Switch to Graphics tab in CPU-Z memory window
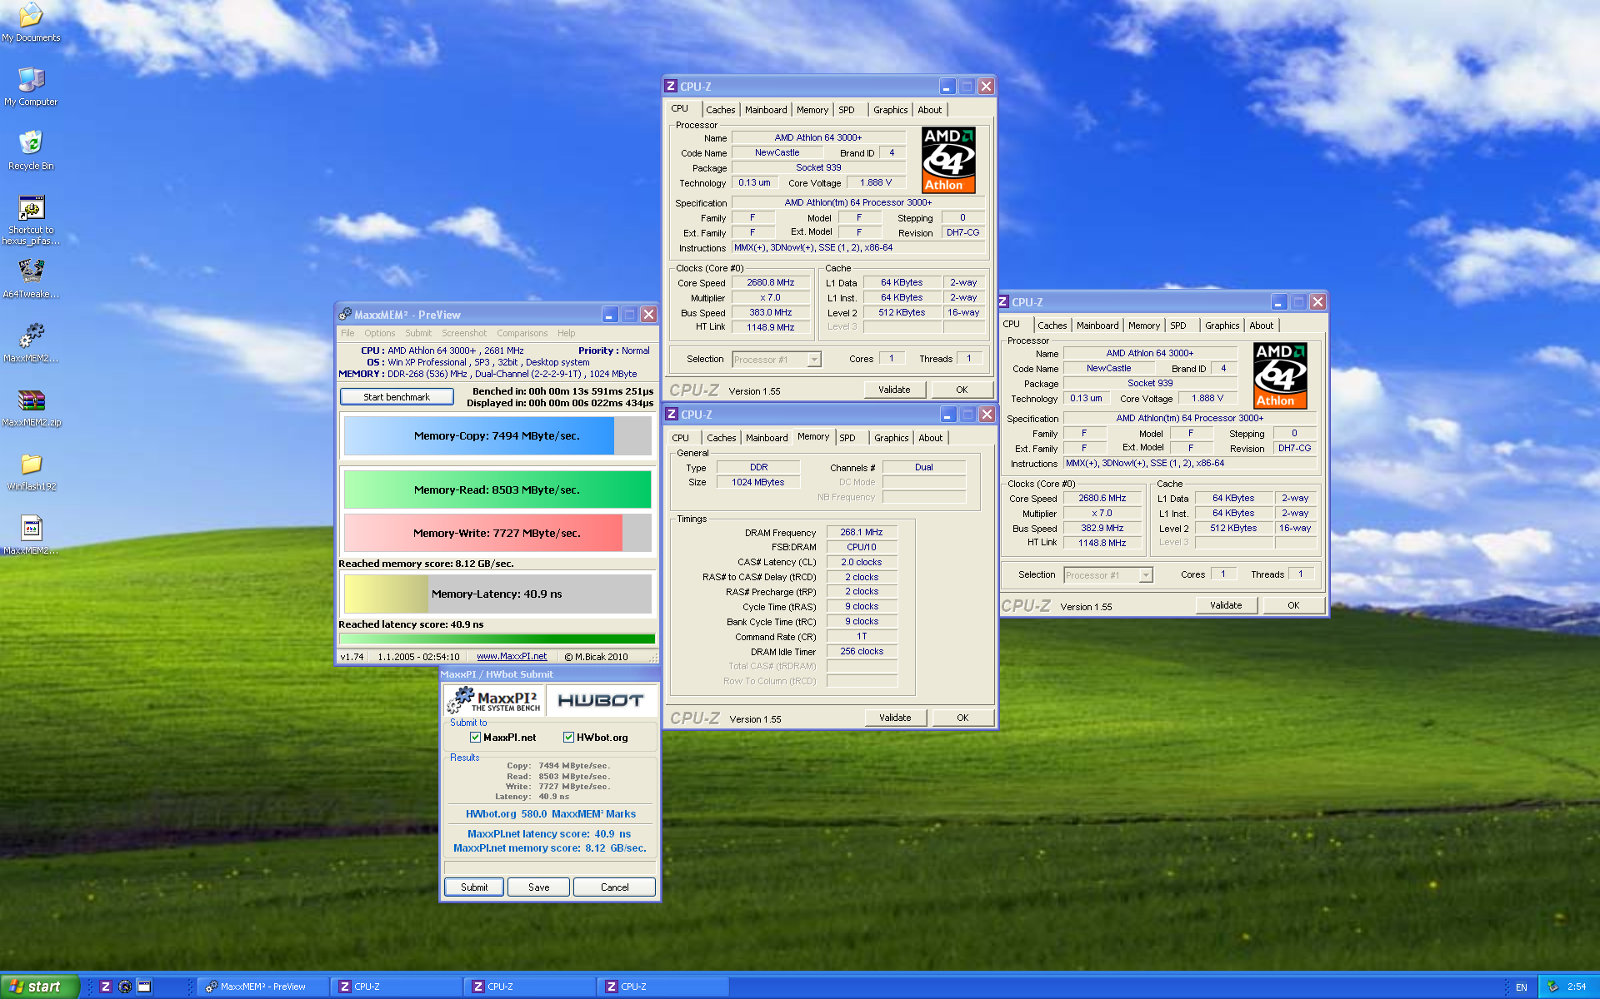This screenshot has width=1600, height=999. coord(891,438)
